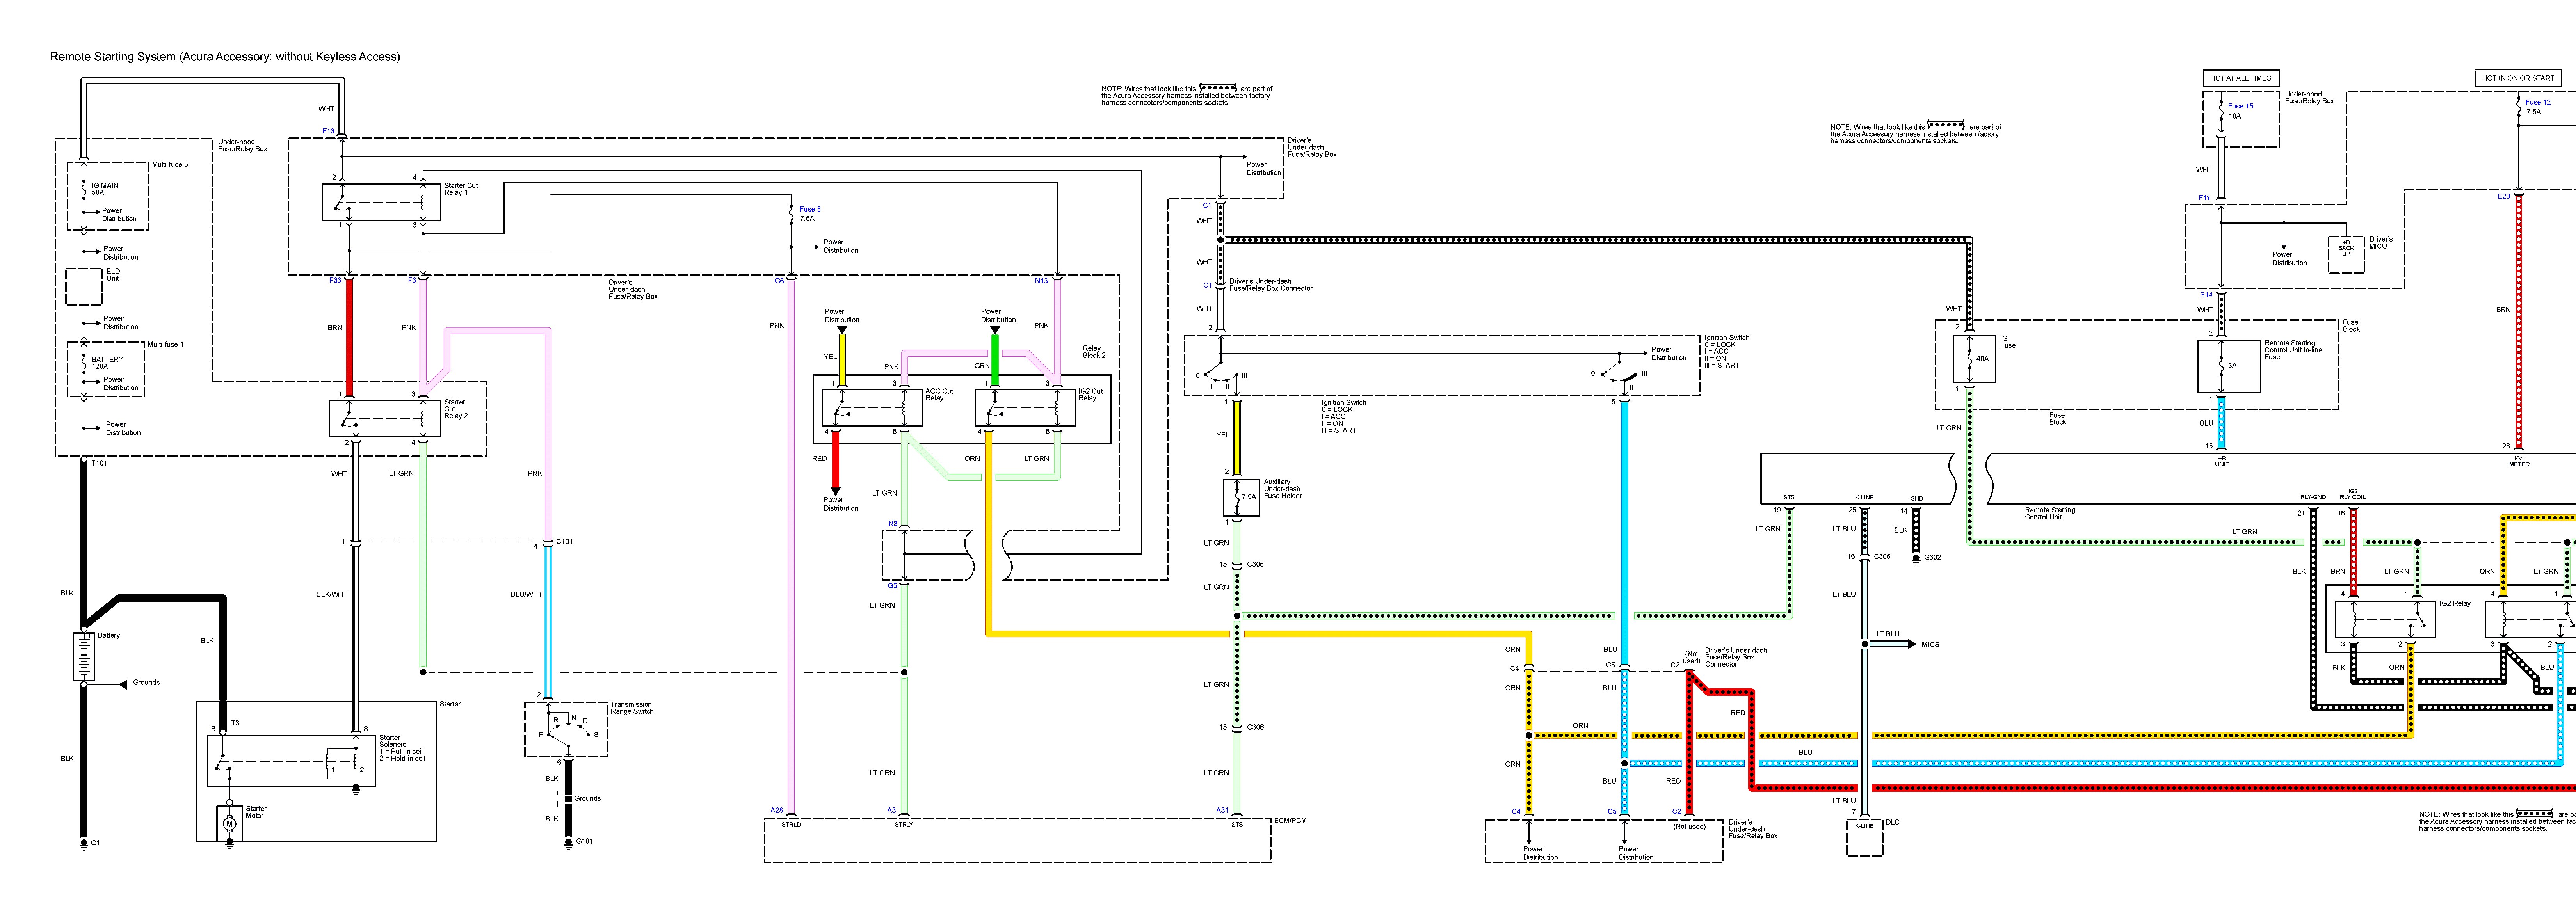Click the IG2 Cut Relay symbol
The image size is (2576, 919).
pos(1024,408)
